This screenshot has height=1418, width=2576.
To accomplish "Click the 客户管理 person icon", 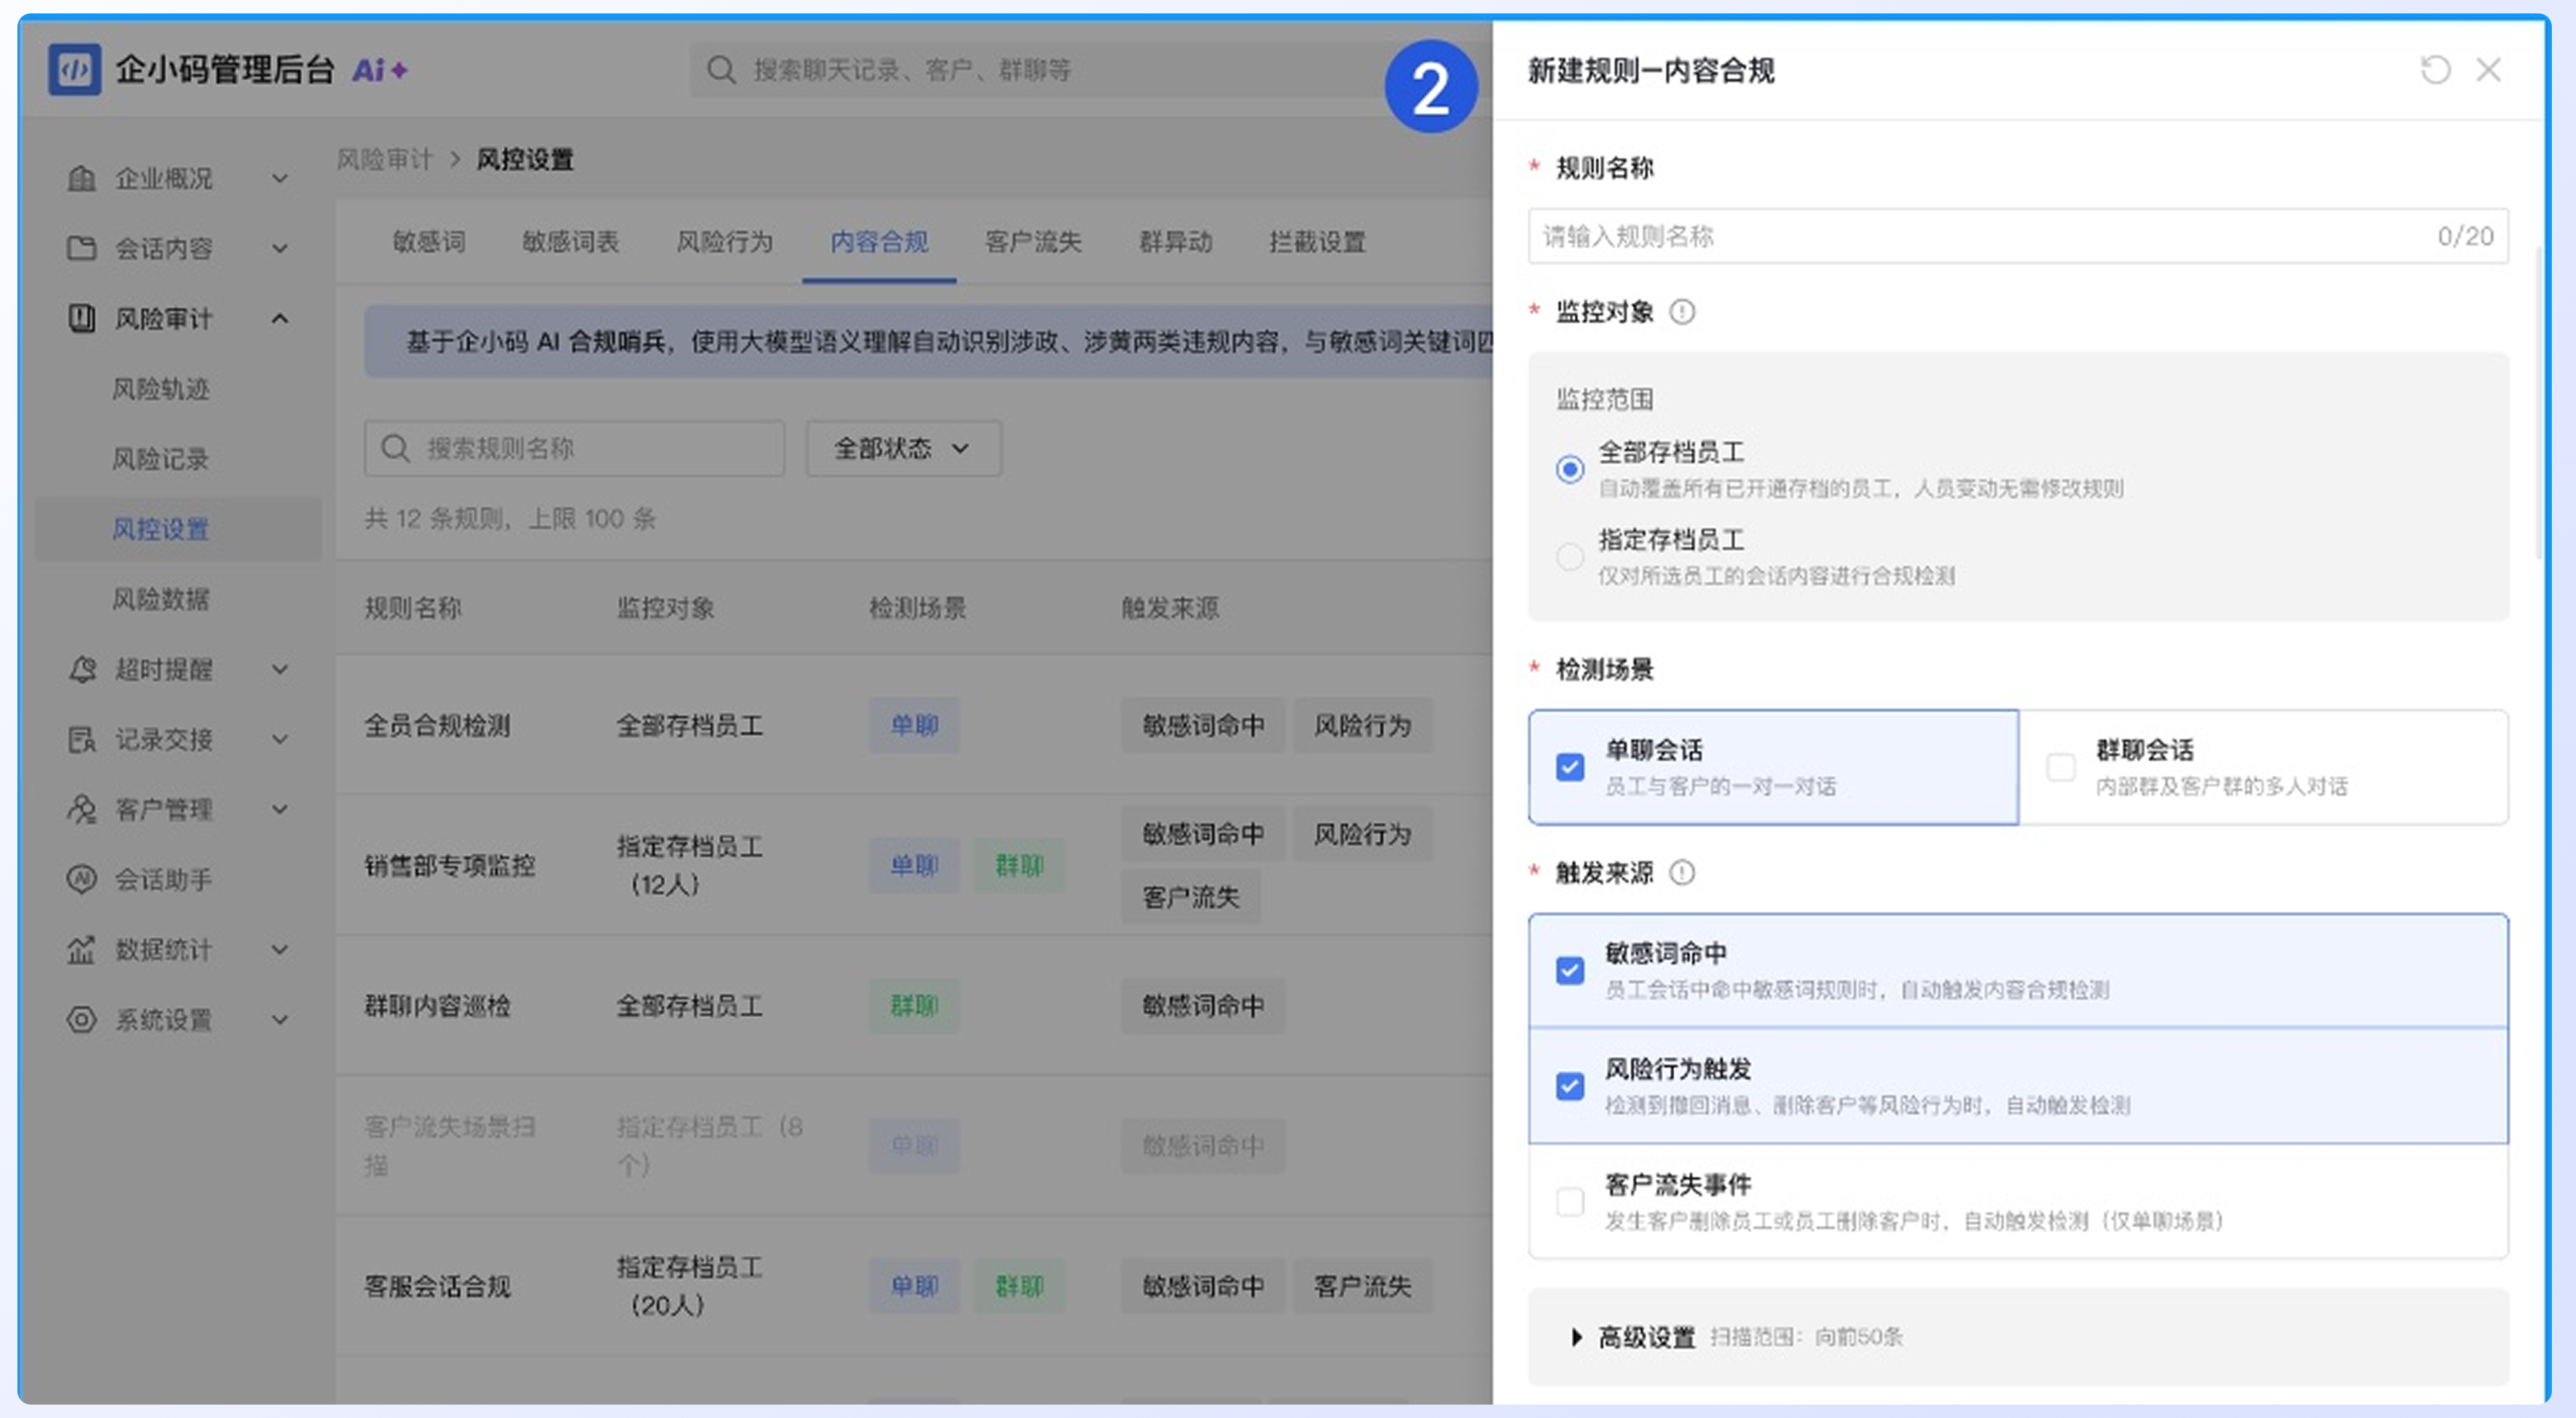I will pyautogui.click(x=81, y=809).
